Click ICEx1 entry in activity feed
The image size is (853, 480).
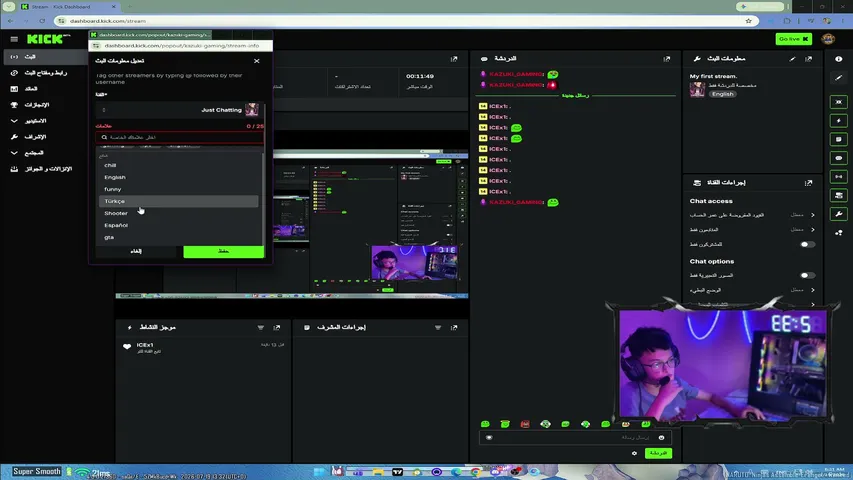201,347
